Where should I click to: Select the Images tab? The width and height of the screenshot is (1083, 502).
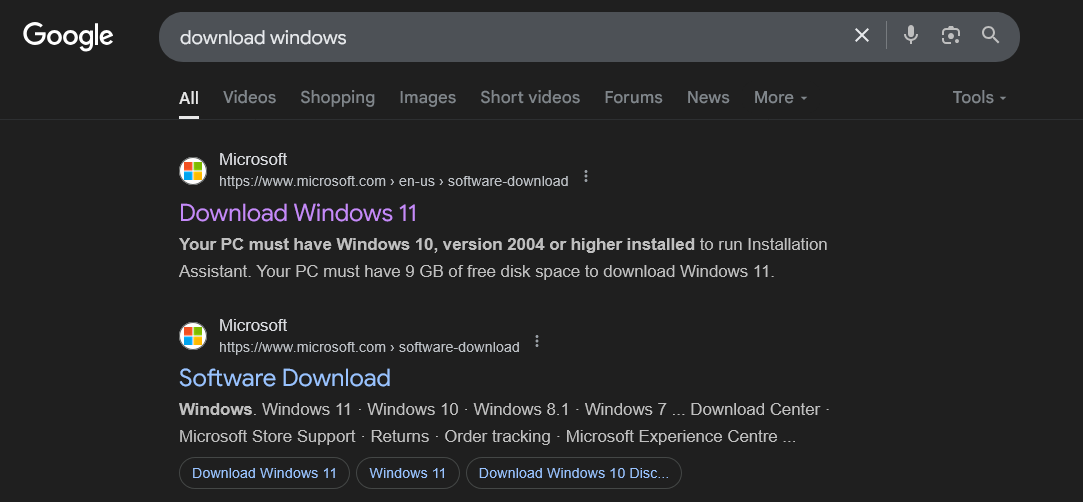pyautogui.click(x=427, y=97)
